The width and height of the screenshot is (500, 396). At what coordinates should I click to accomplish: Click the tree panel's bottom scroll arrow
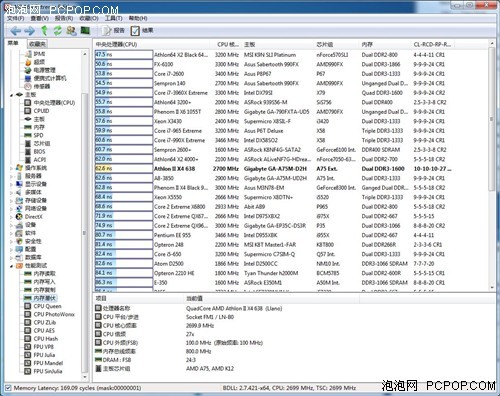pyautogui.click(x=85, y=377)
